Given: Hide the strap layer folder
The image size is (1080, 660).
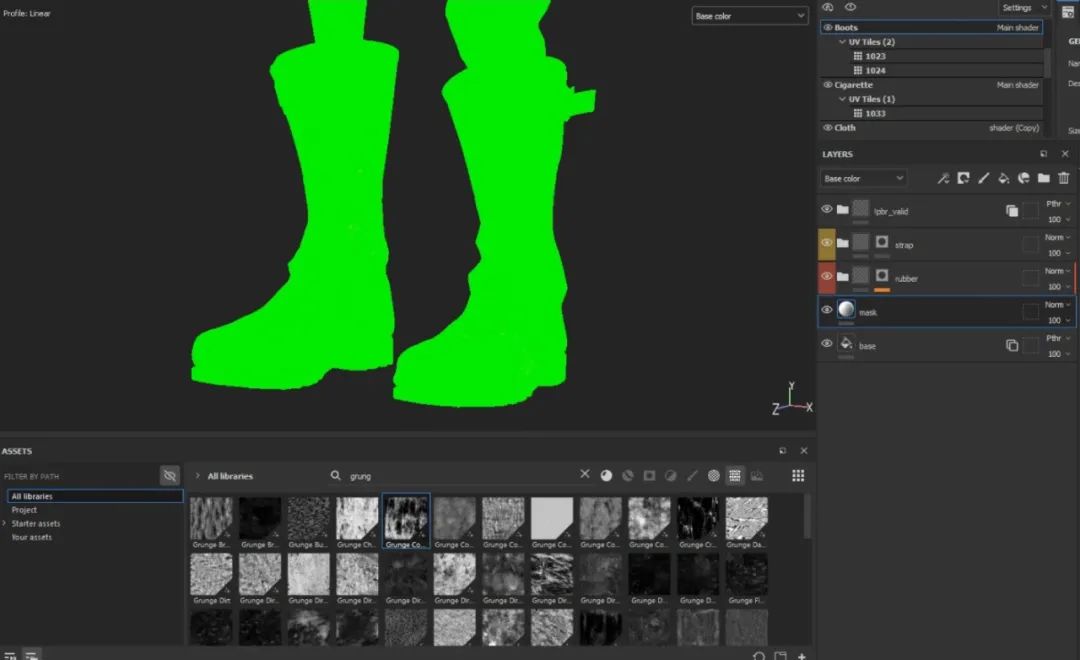Looking at the screenshot, I should point(827,243).
